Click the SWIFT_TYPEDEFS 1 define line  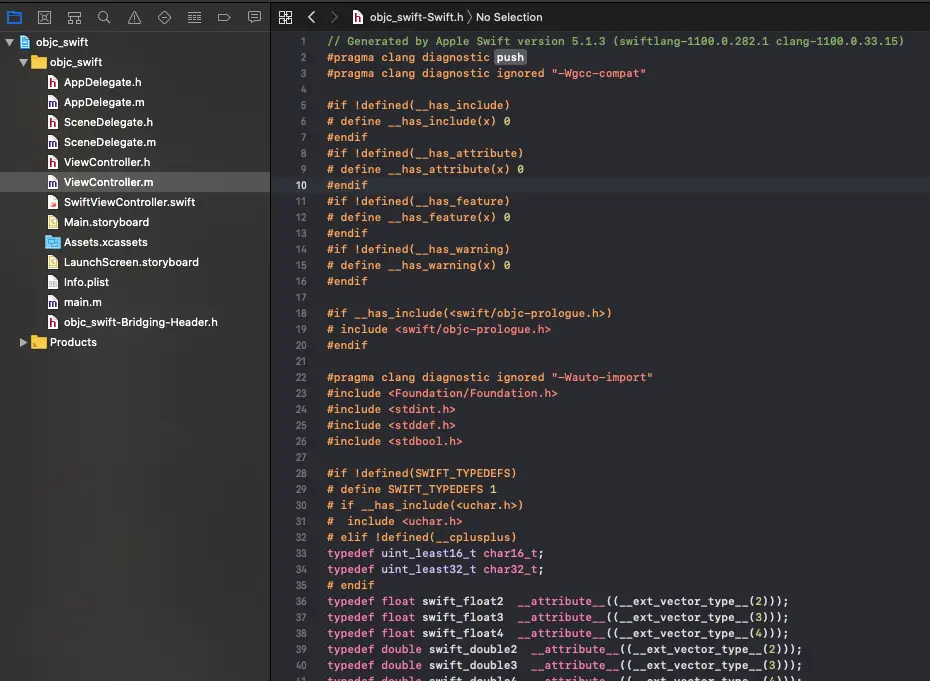click(x=412, y=489)
